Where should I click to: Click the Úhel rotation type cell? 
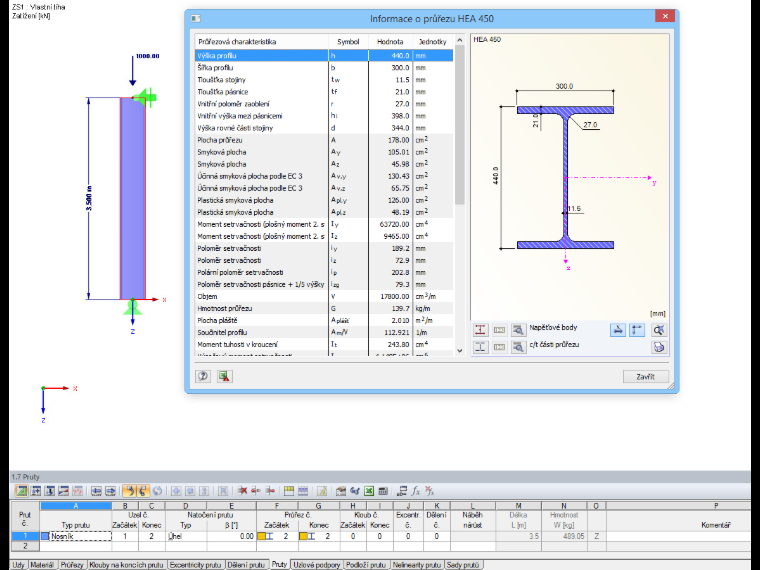(186, 536)
